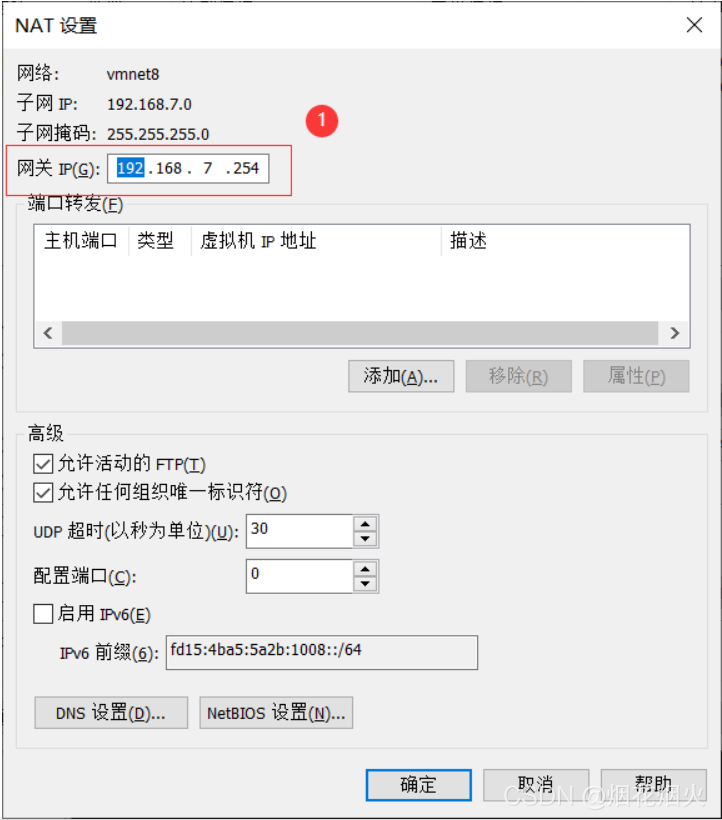Click the port forwarding list left scroll arrow

[48, 333]
